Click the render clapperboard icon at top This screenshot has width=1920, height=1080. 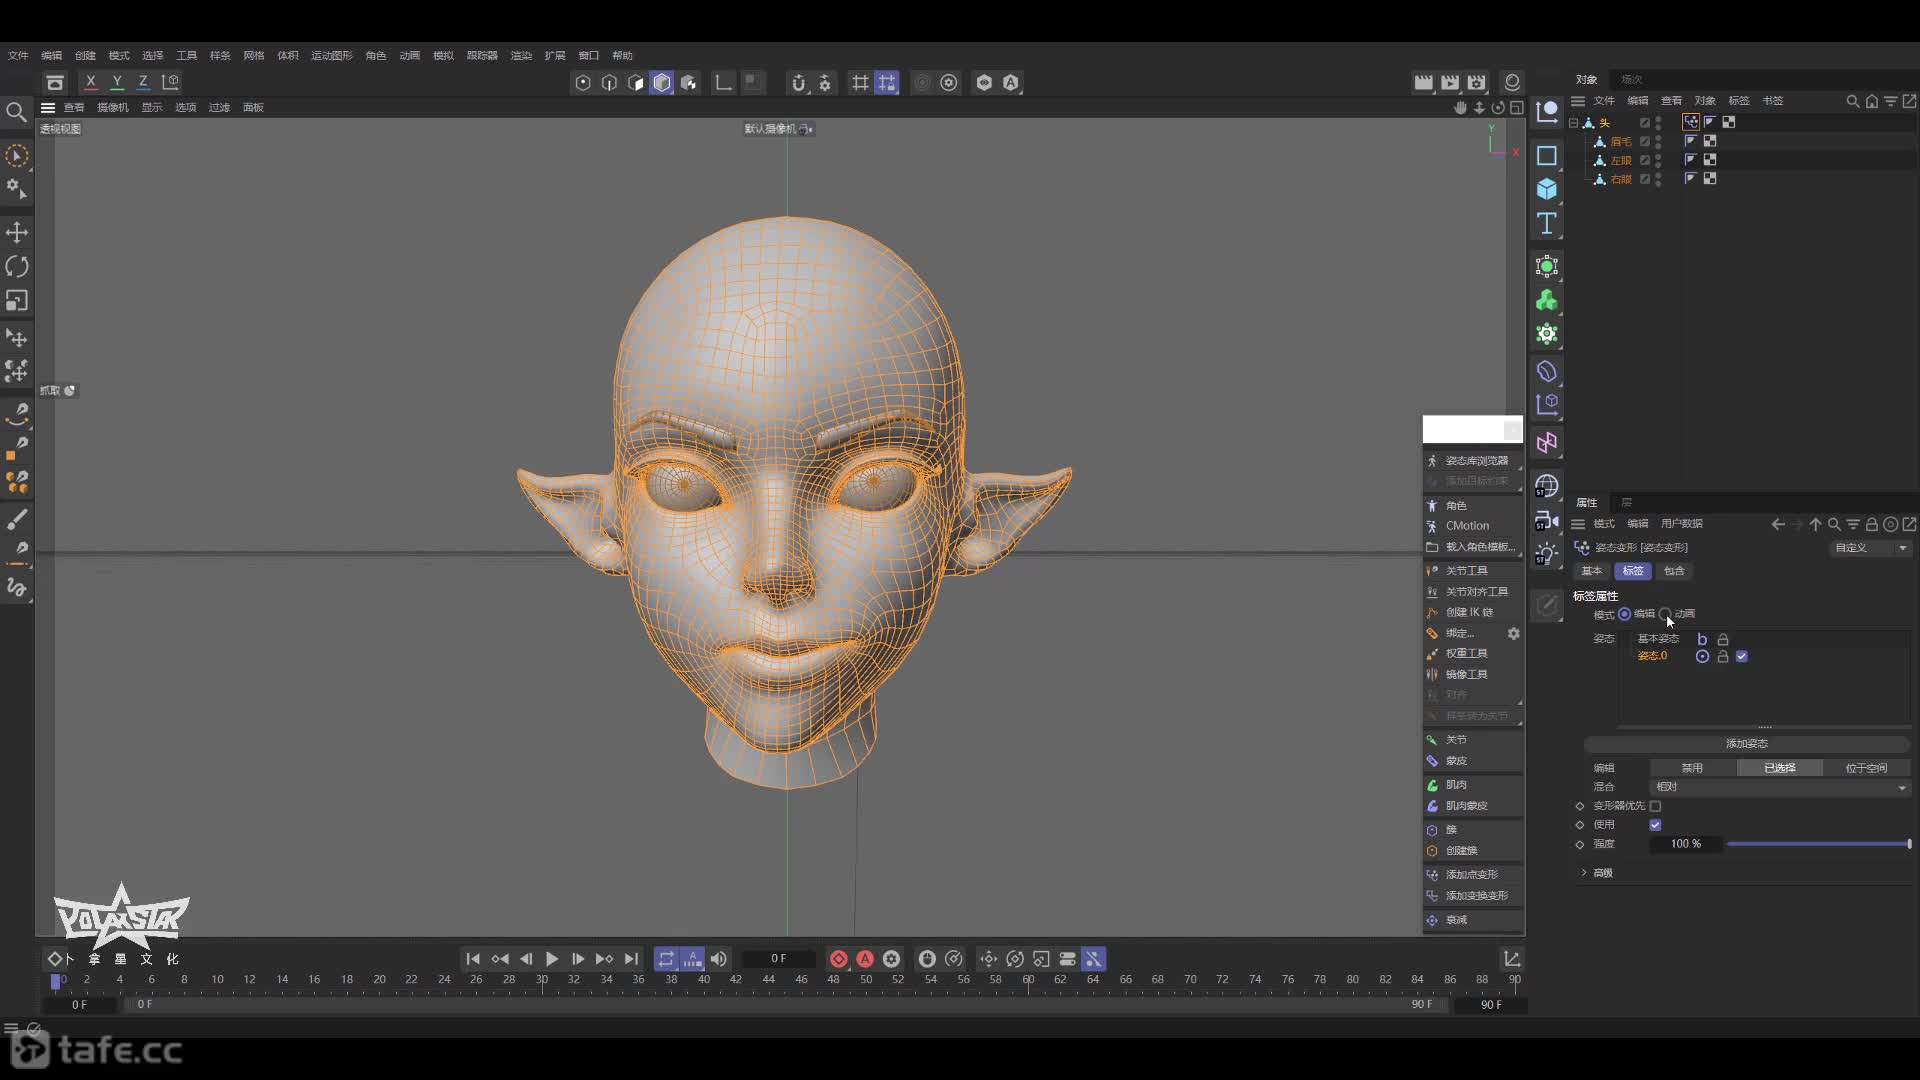(1423, 82)
